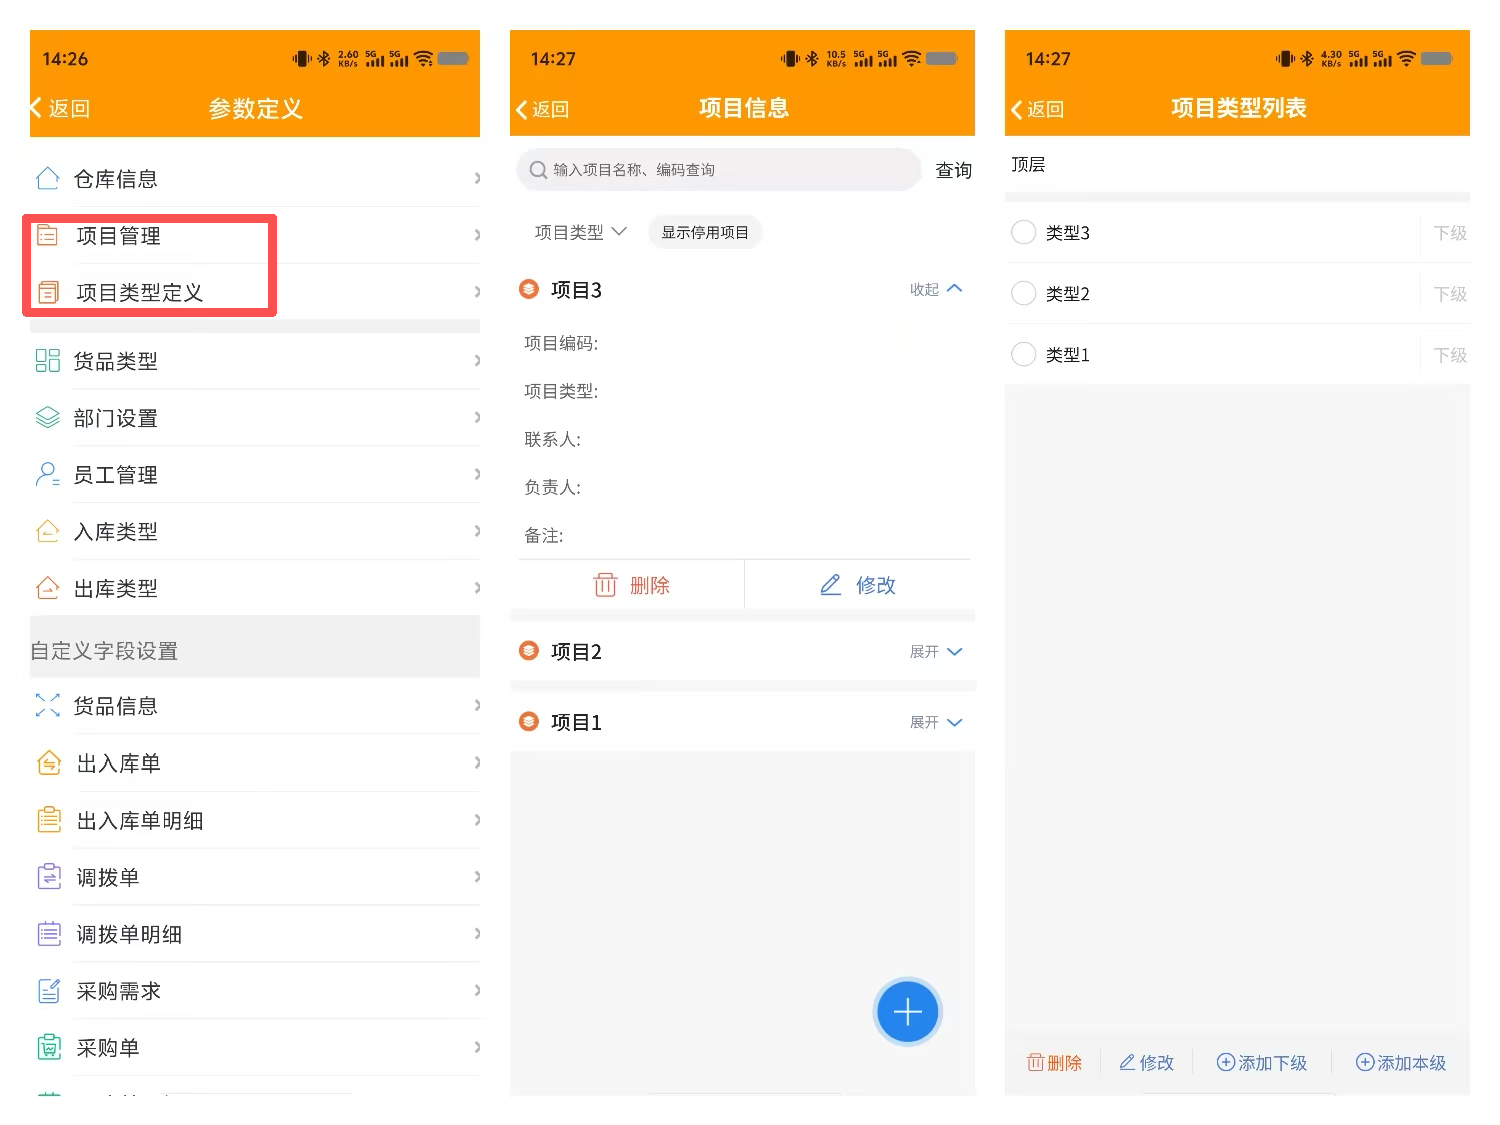Tap the blue plus floating add button
This screenshot has width=1500, height=1125.
(907, 1012)
